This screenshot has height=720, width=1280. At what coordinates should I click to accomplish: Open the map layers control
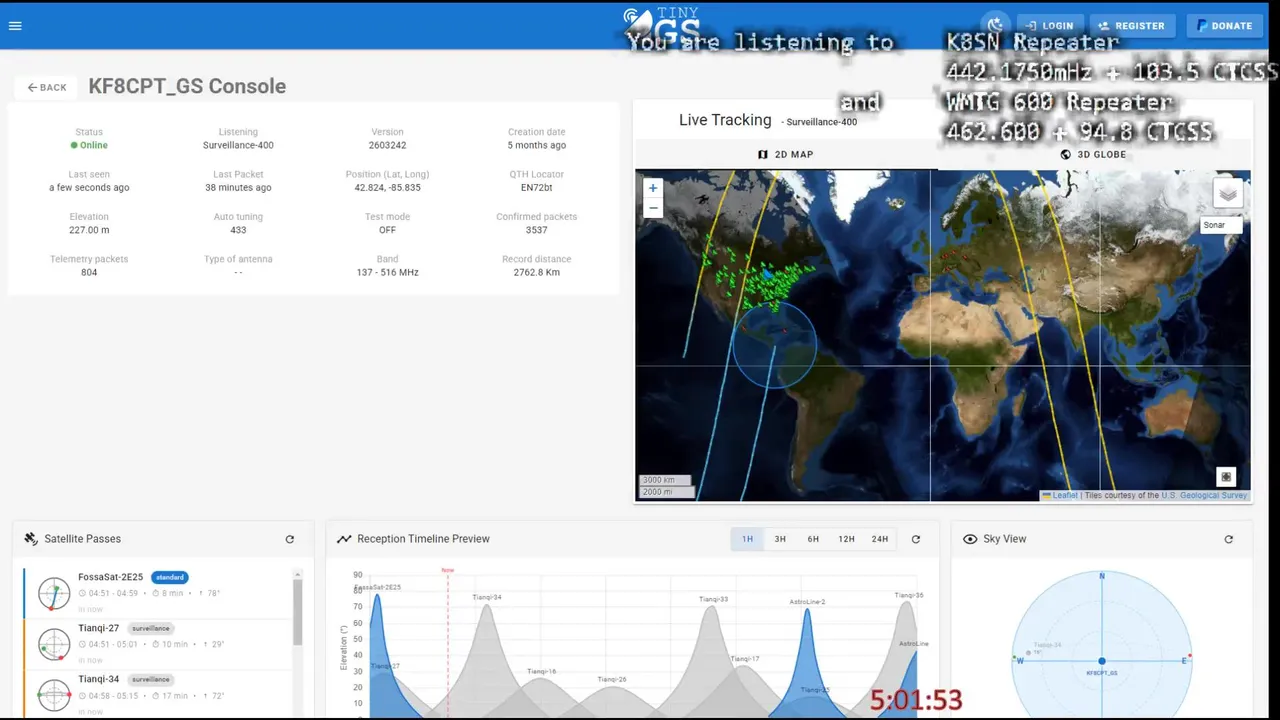(x=1228, y=193)
